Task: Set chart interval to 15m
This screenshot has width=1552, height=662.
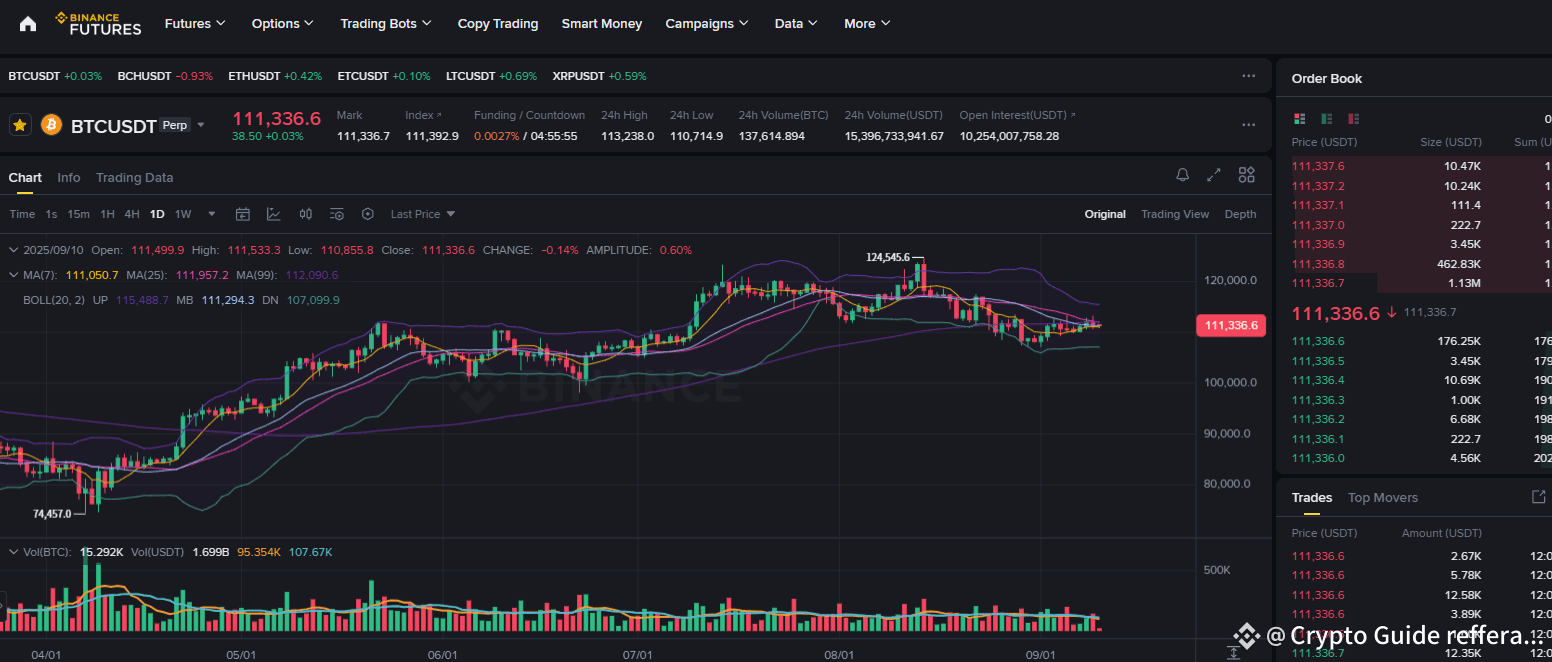Action: pyautogui.click(x=79, y=214)
